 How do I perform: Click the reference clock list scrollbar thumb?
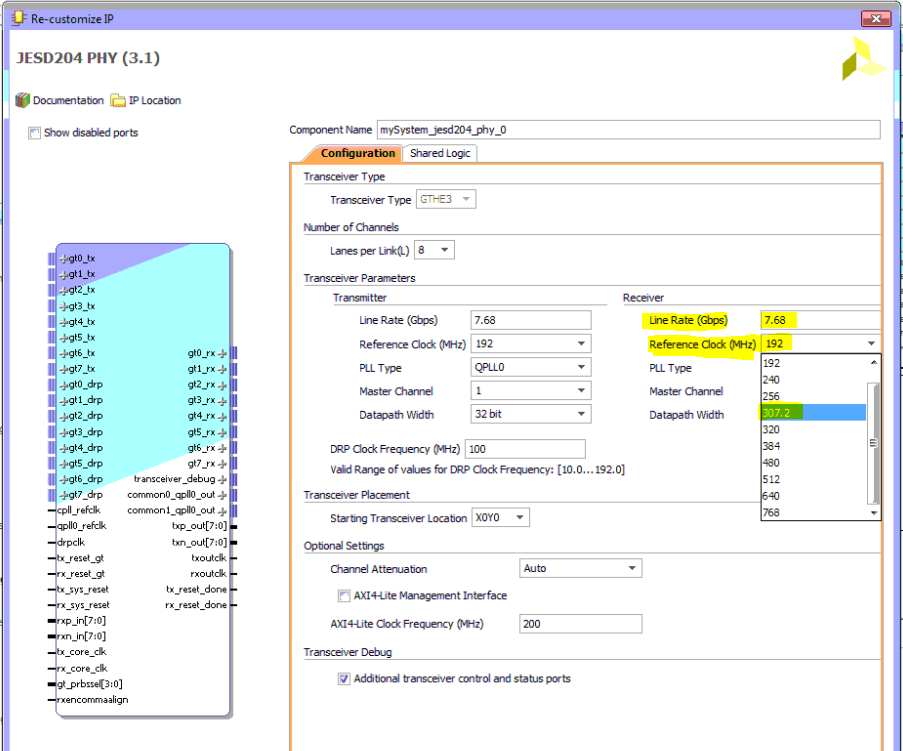click(x=874, y=442)
